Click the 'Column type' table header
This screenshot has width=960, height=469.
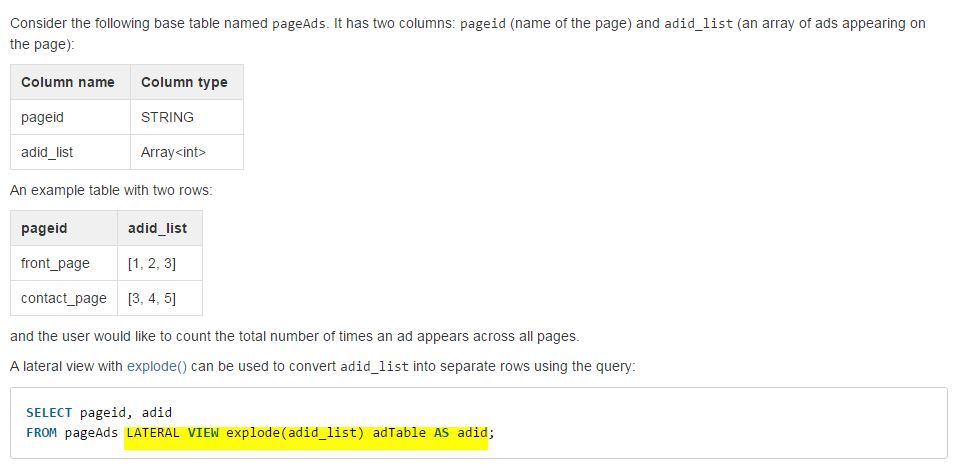pyautogui.click(x=184, y=82)
